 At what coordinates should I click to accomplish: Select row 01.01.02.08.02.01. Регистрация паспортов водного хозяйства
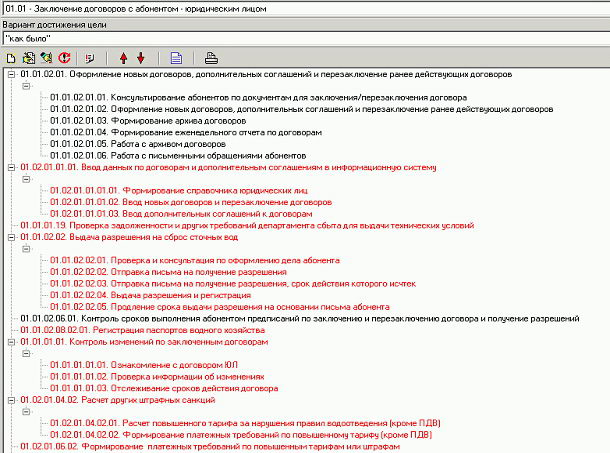click(x=142, y=330)
